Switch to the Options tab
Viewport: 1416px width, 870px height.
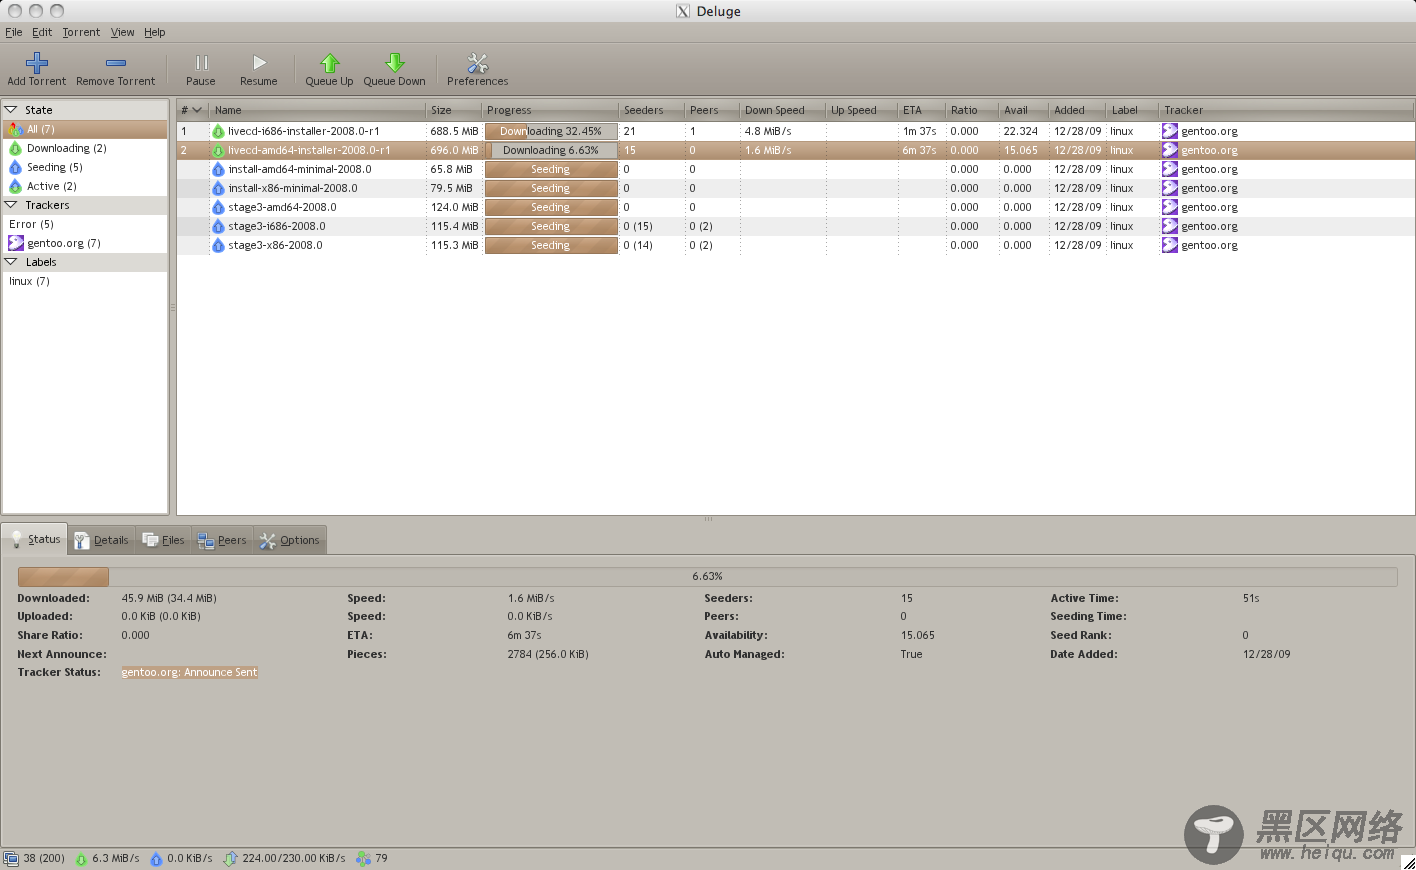[x=290, y=540]
